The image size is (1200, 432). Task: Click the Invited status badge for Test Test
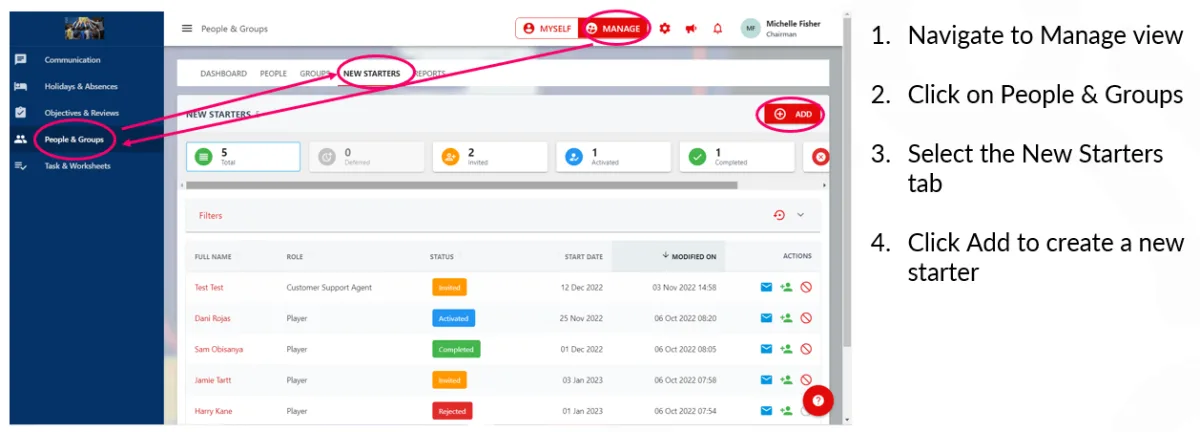pyautogui.click(x=449, y=288)
